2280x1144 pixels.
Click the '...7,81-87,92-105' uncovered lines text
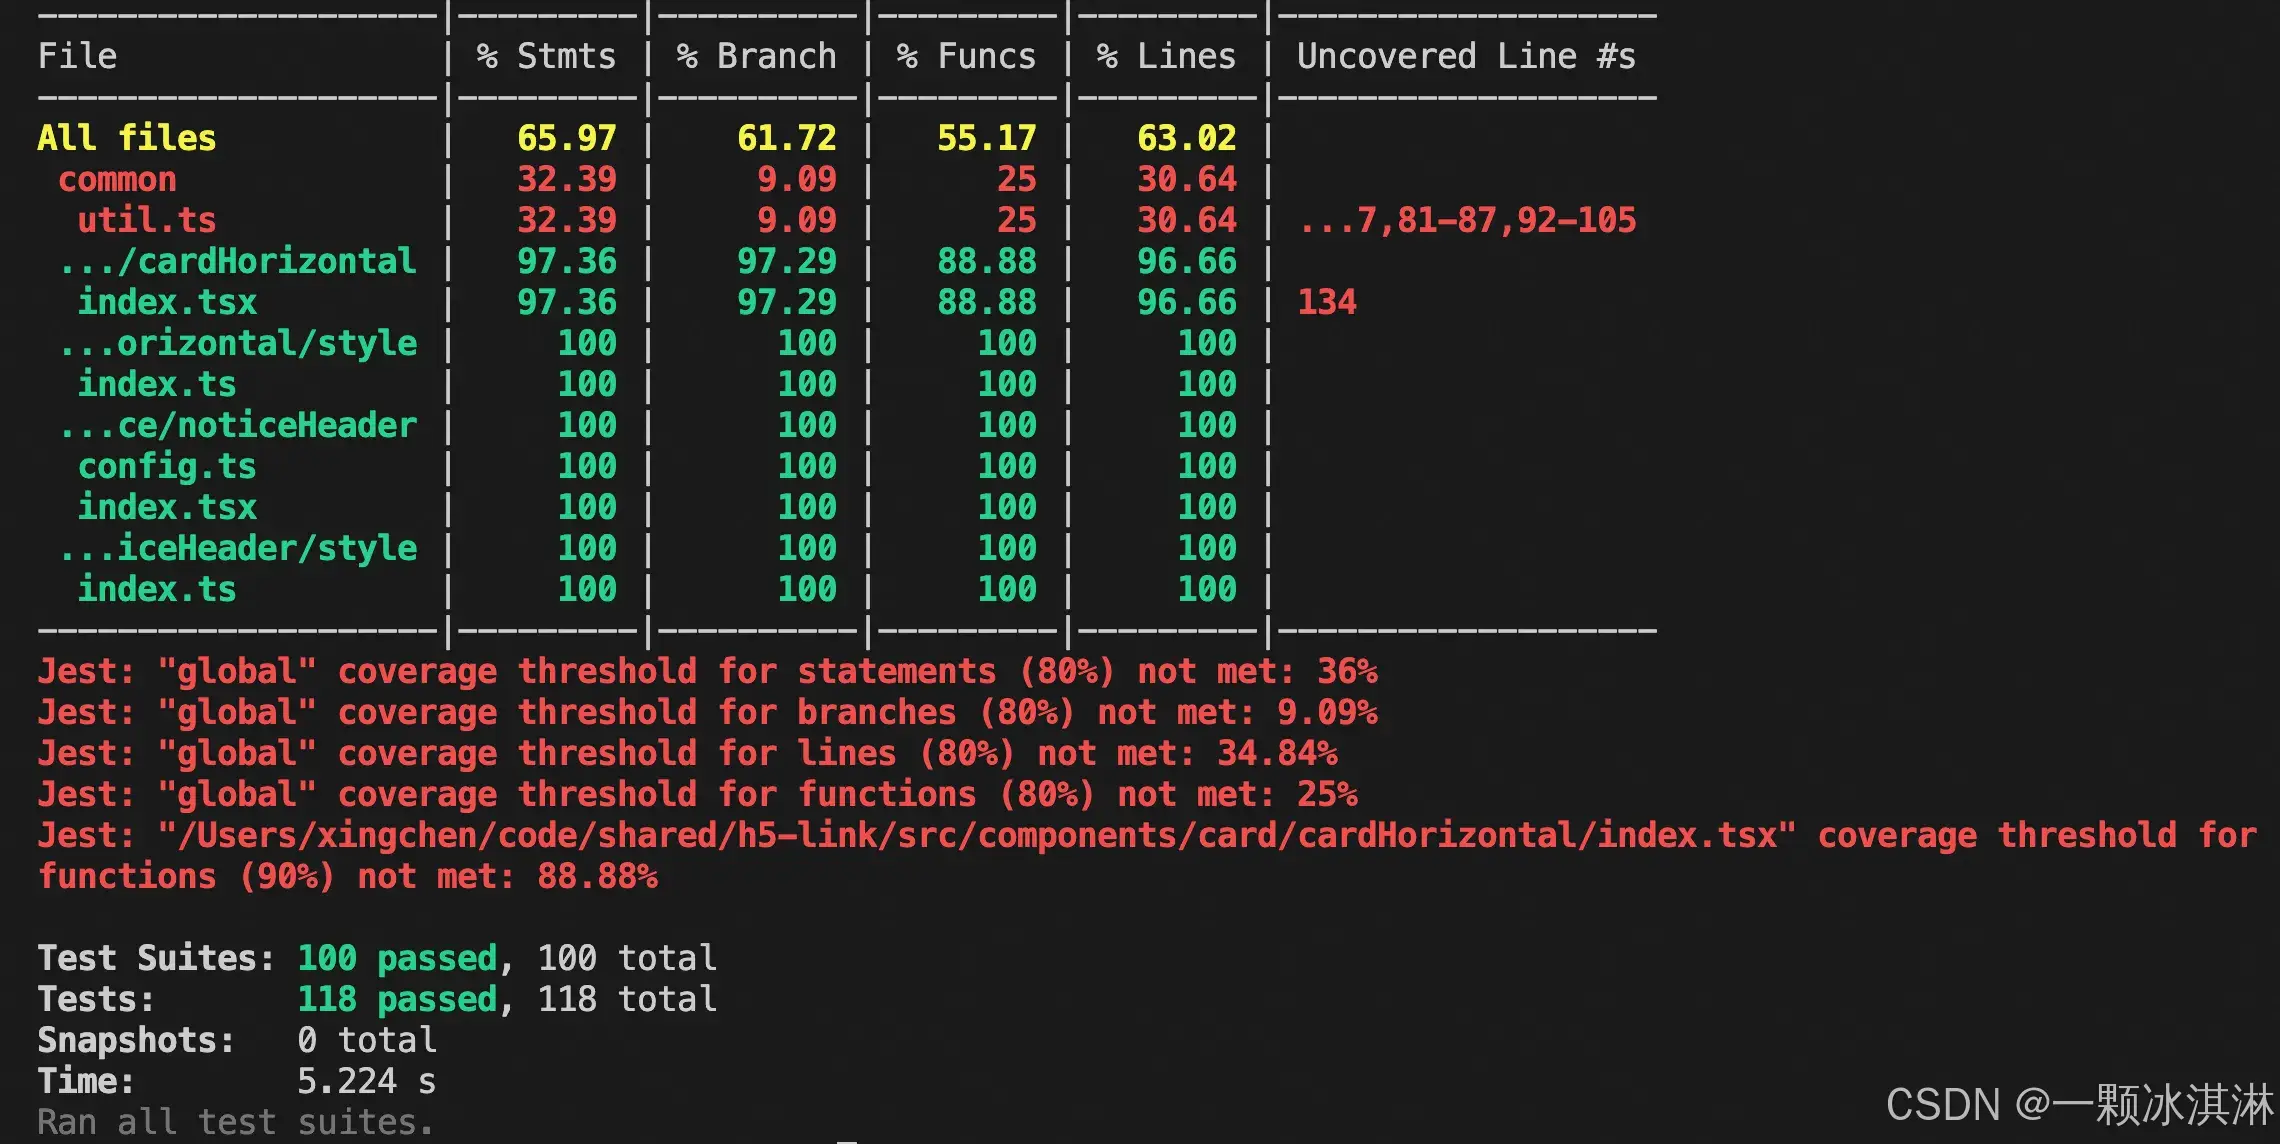[x=1467, y=221]
